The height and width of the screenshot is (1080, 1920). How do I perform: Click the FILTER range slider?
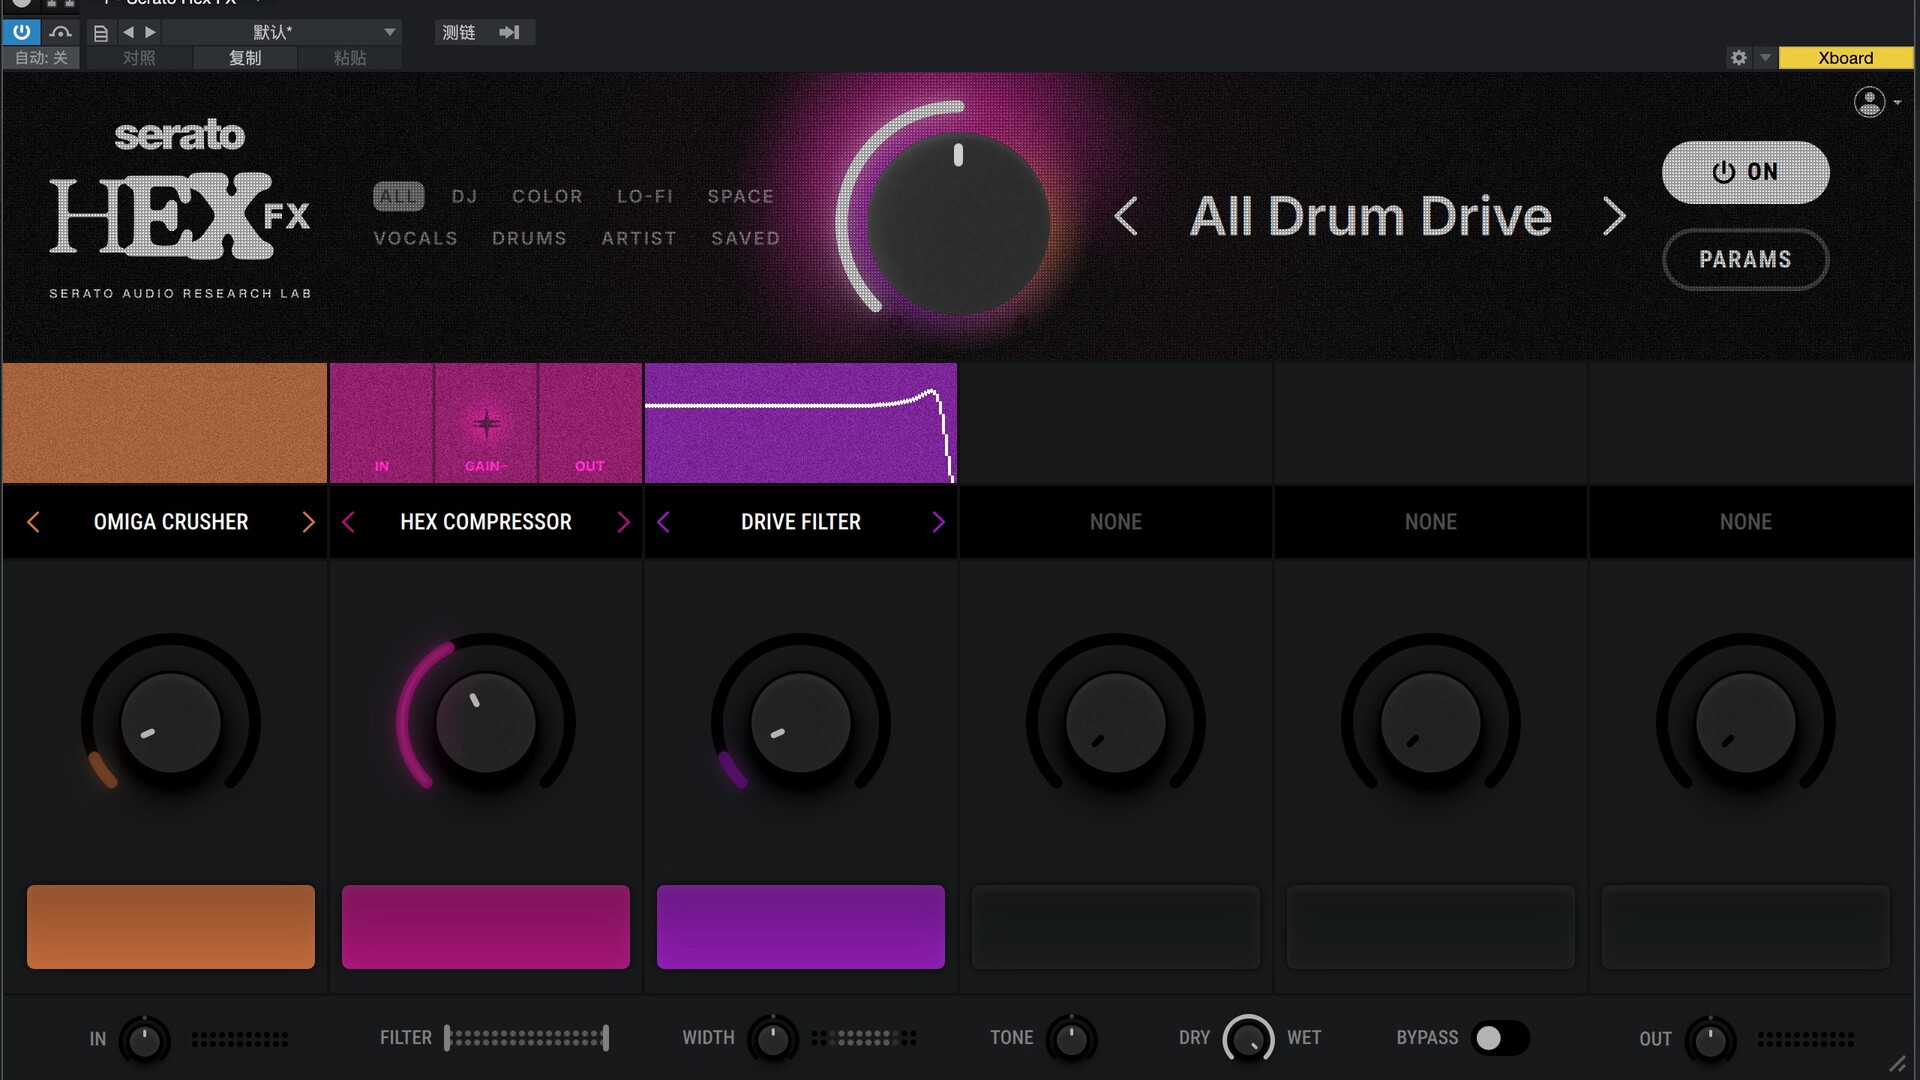[x=527, y=1038]
